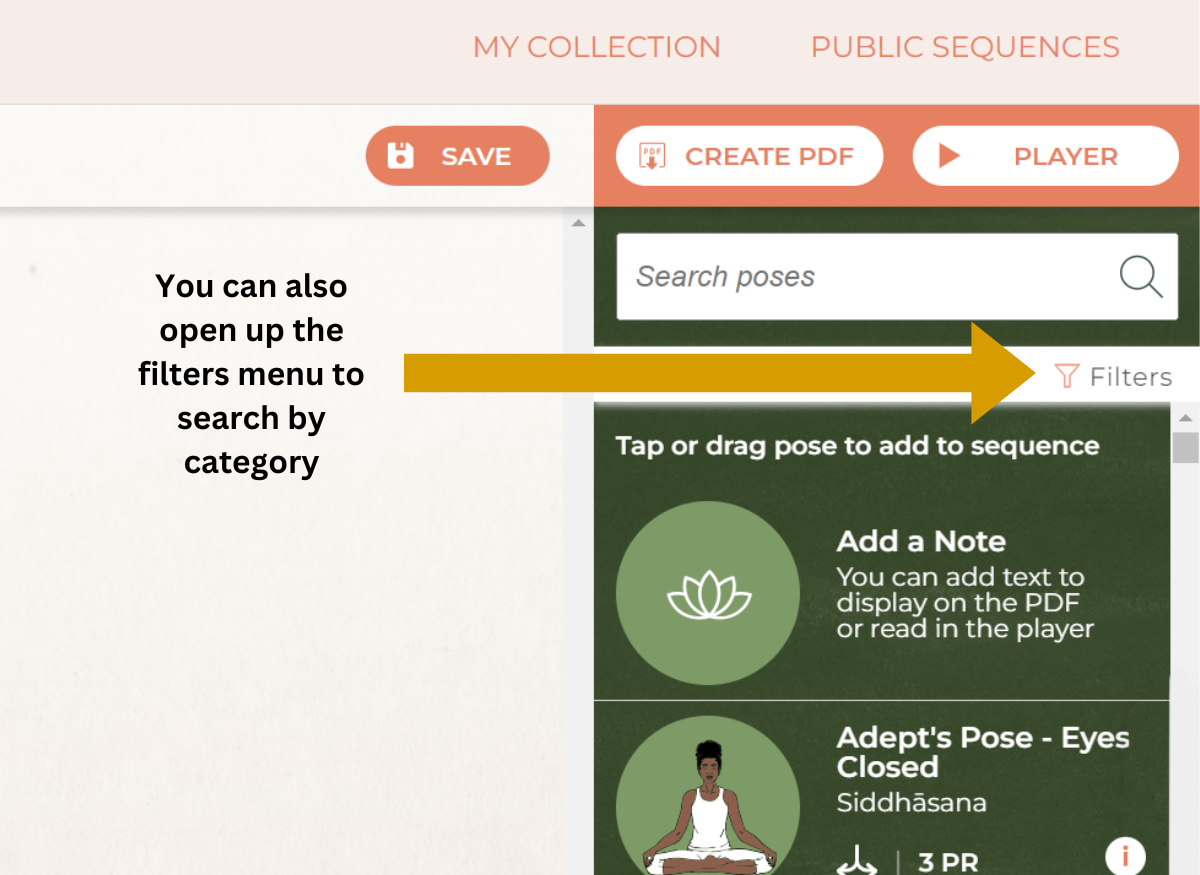The height and width of the screenshot is (875, 1200).
Task: Click the seated pose type icon
Action: pyautogui.click(x=856, y=860)
